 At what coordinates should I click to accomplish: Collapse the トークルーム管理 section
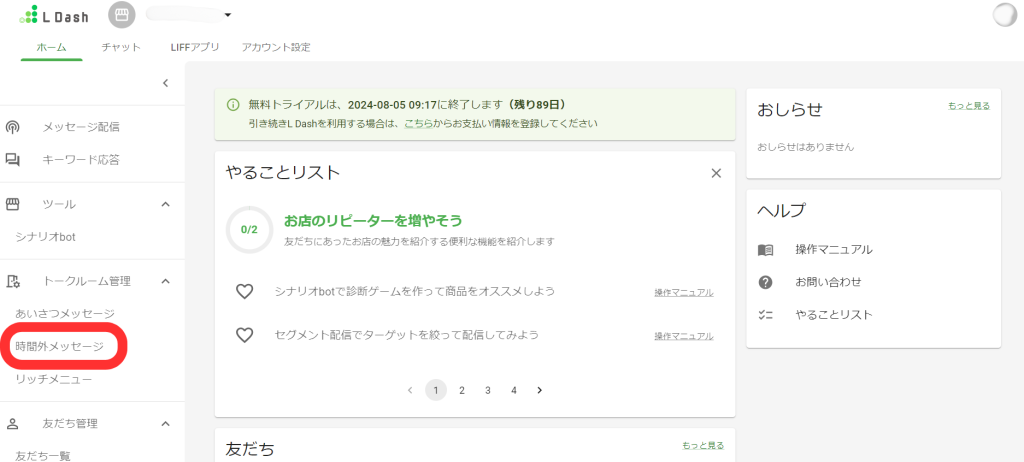pos(166,282)
